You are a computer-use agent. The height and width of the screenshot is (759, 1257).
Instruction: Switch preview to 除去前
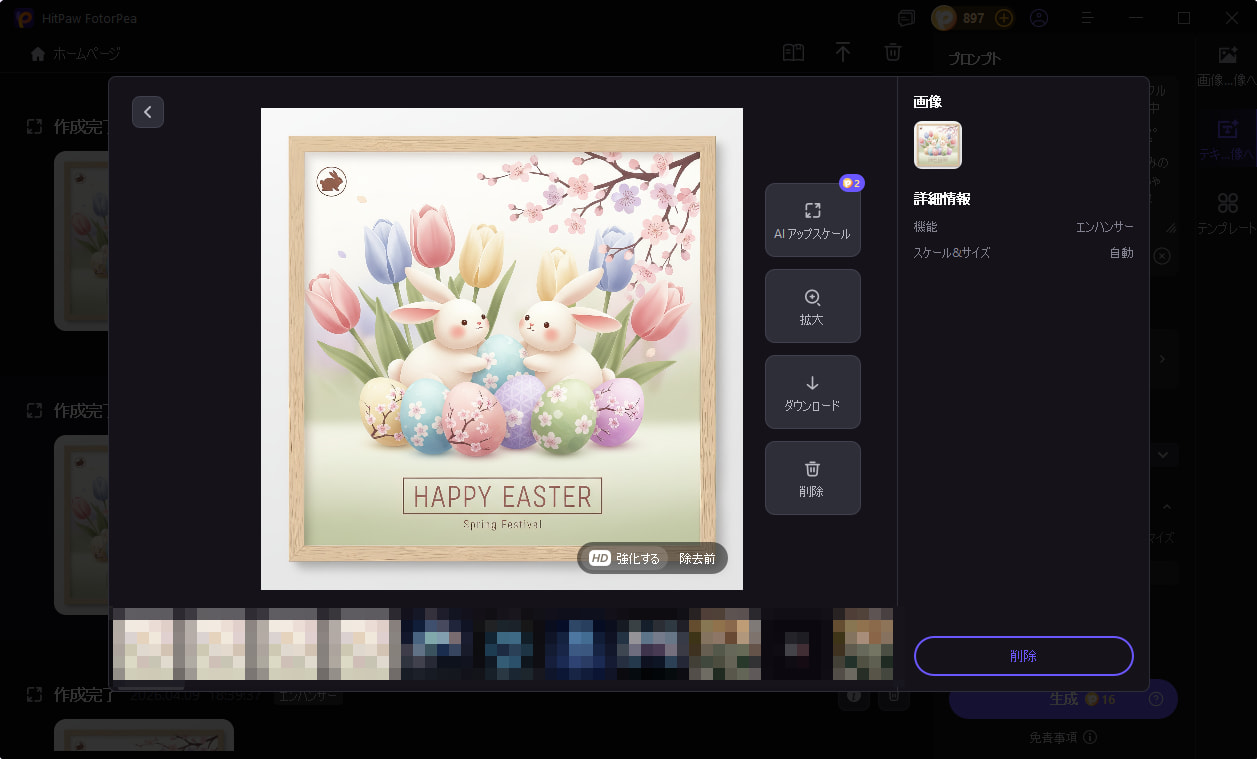[697, 558]
